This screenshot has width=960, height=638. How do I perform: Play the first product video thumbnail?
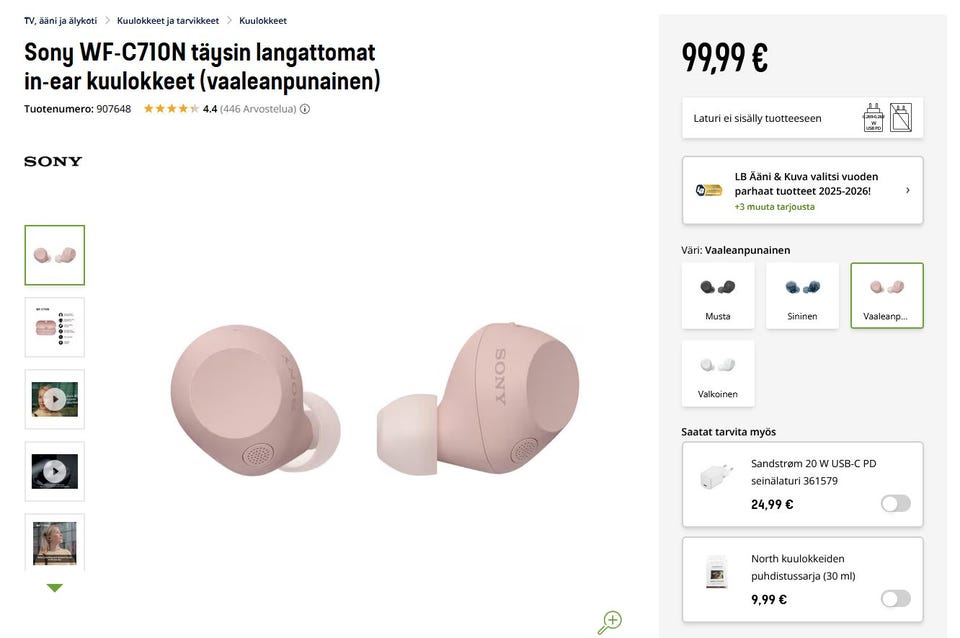pos(54,399)
